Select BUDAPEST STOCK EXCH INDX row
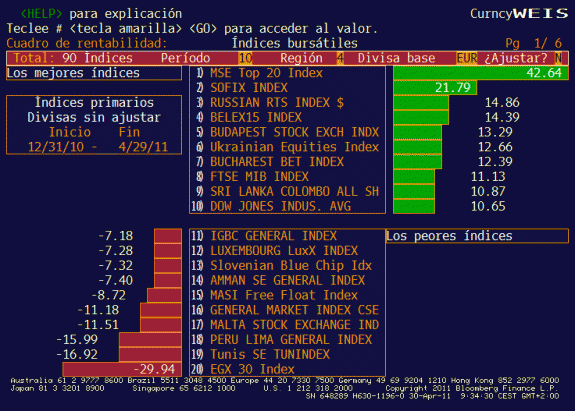 288,132
